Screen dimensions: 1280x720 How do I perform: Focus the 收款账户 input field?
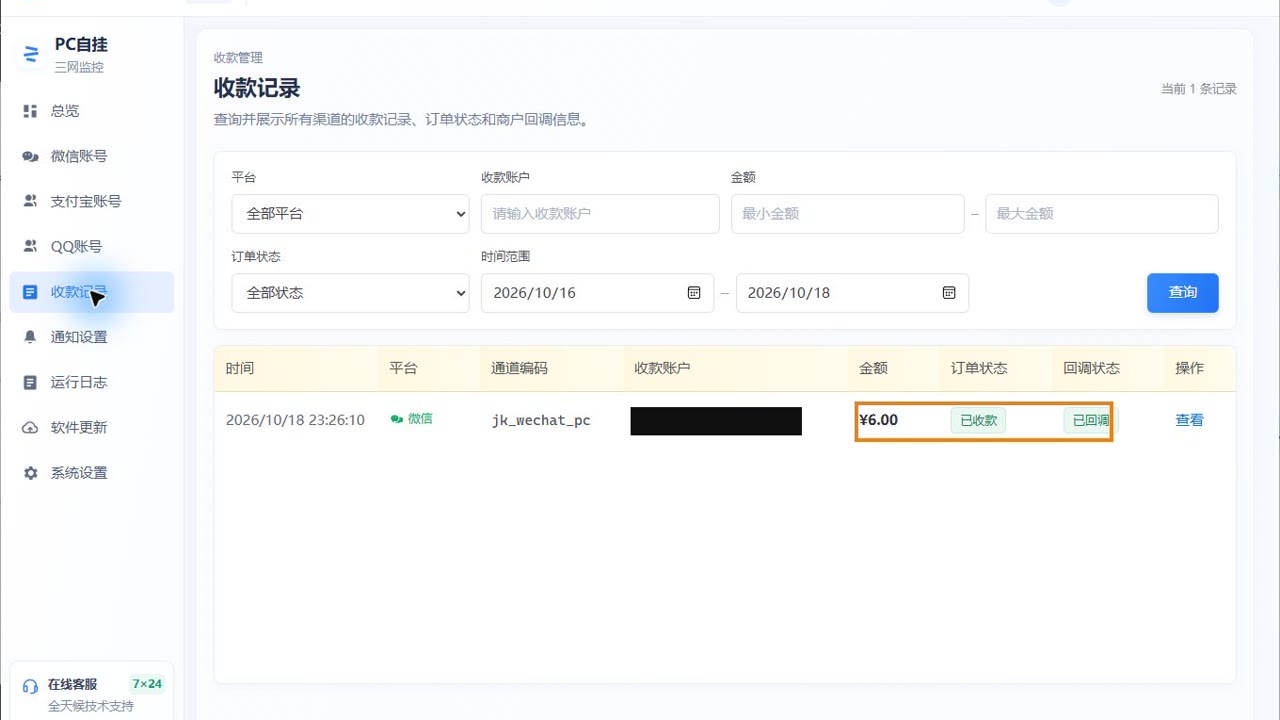600,213
